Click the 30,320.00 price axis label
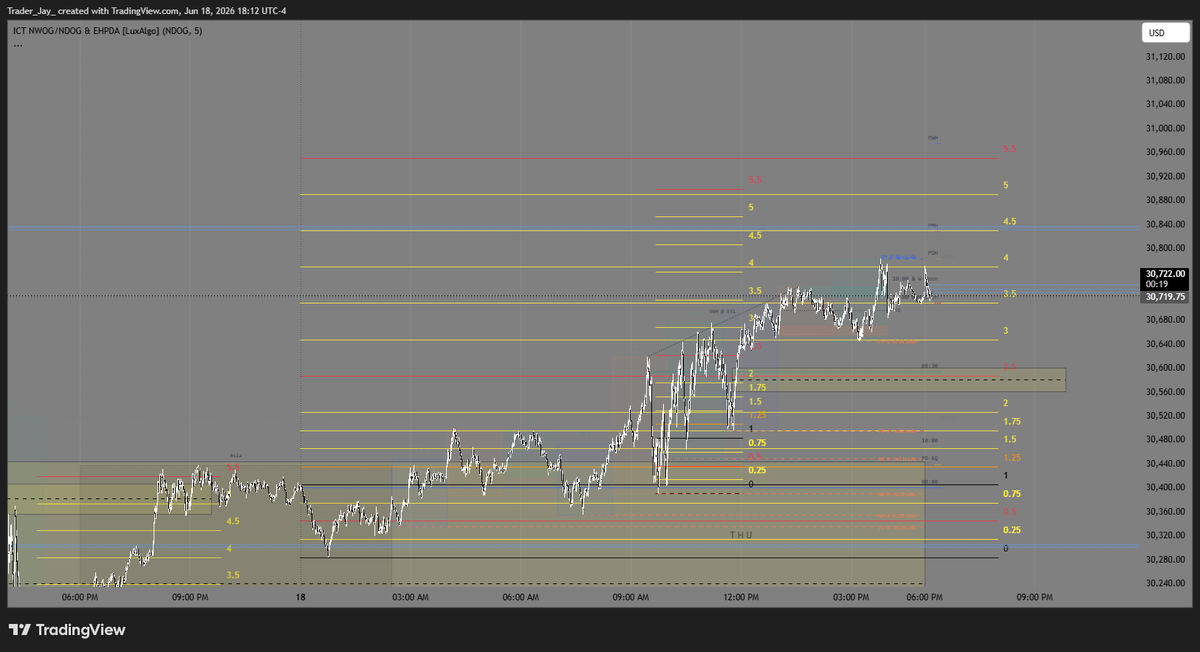 (1166, 536)
